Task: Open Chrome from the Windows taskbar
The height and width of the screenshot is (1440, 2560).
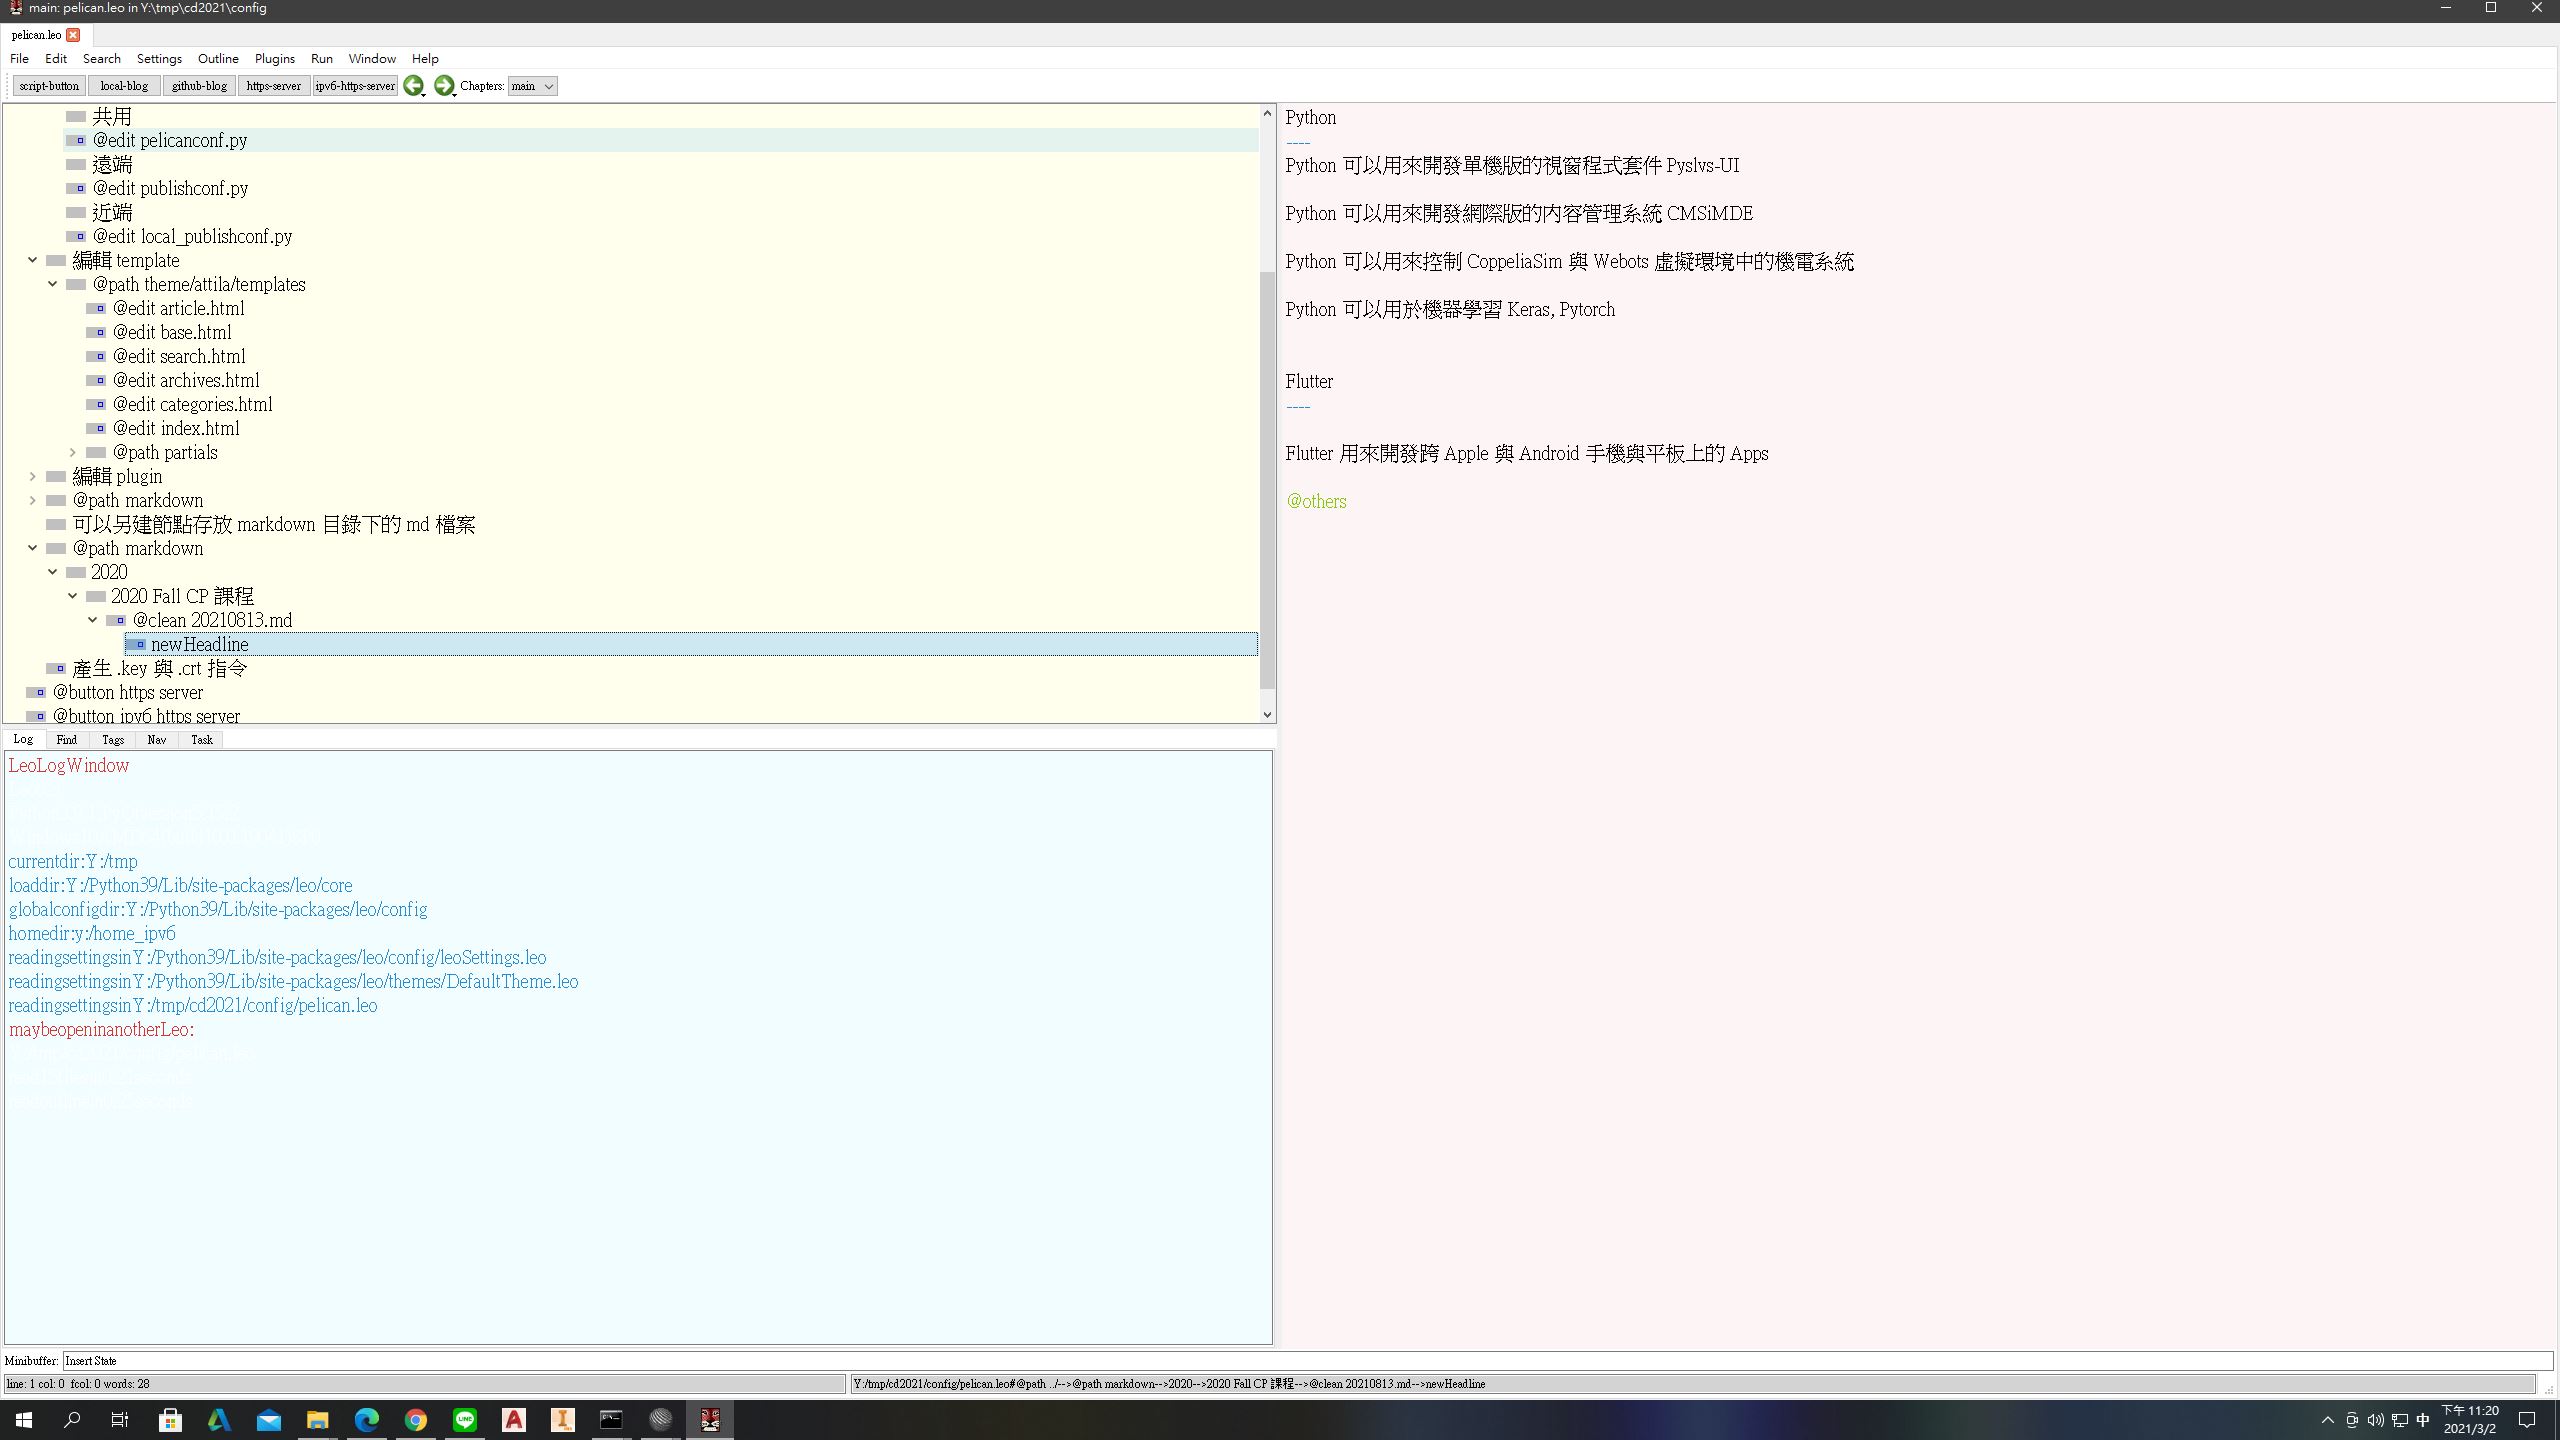Action: coord(416,1419)
